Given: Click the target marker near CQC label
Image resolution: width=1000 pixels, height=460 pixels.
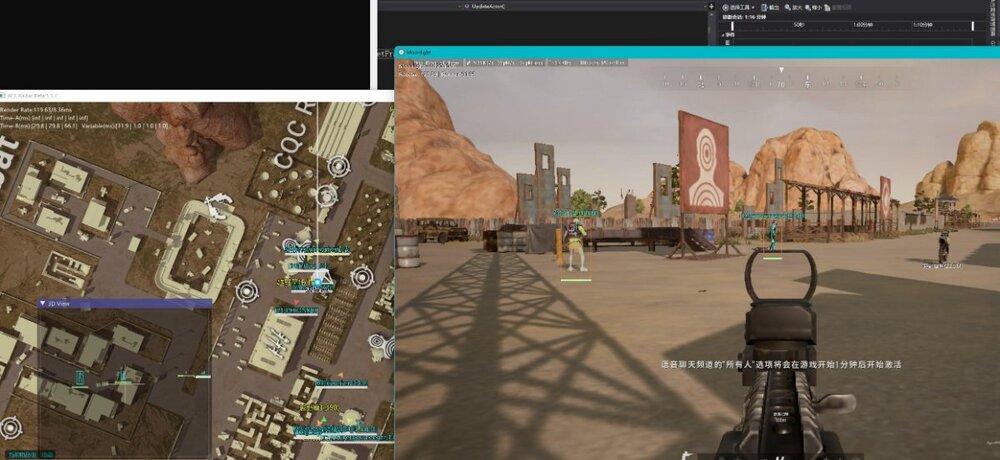Looking at the screenshot, I should 338,166.
